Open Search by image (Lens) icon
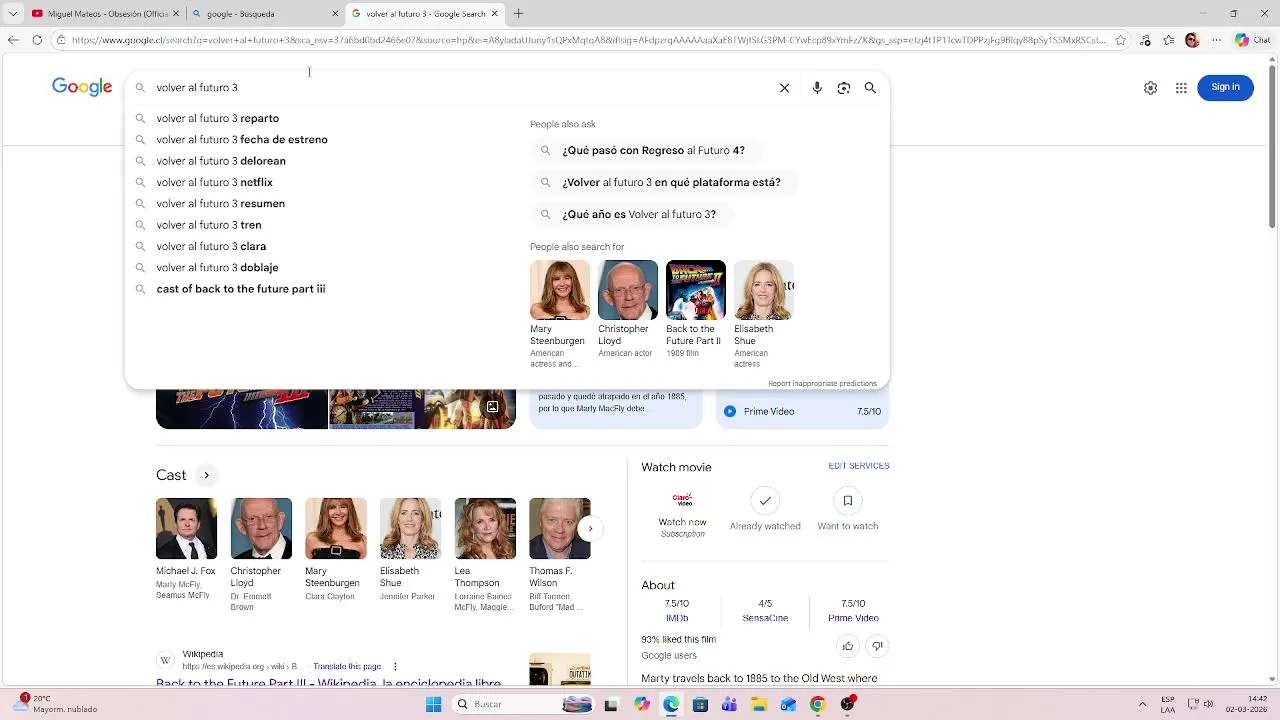Viewport: 1280px width, 720px height. click(x=844, y=88)
